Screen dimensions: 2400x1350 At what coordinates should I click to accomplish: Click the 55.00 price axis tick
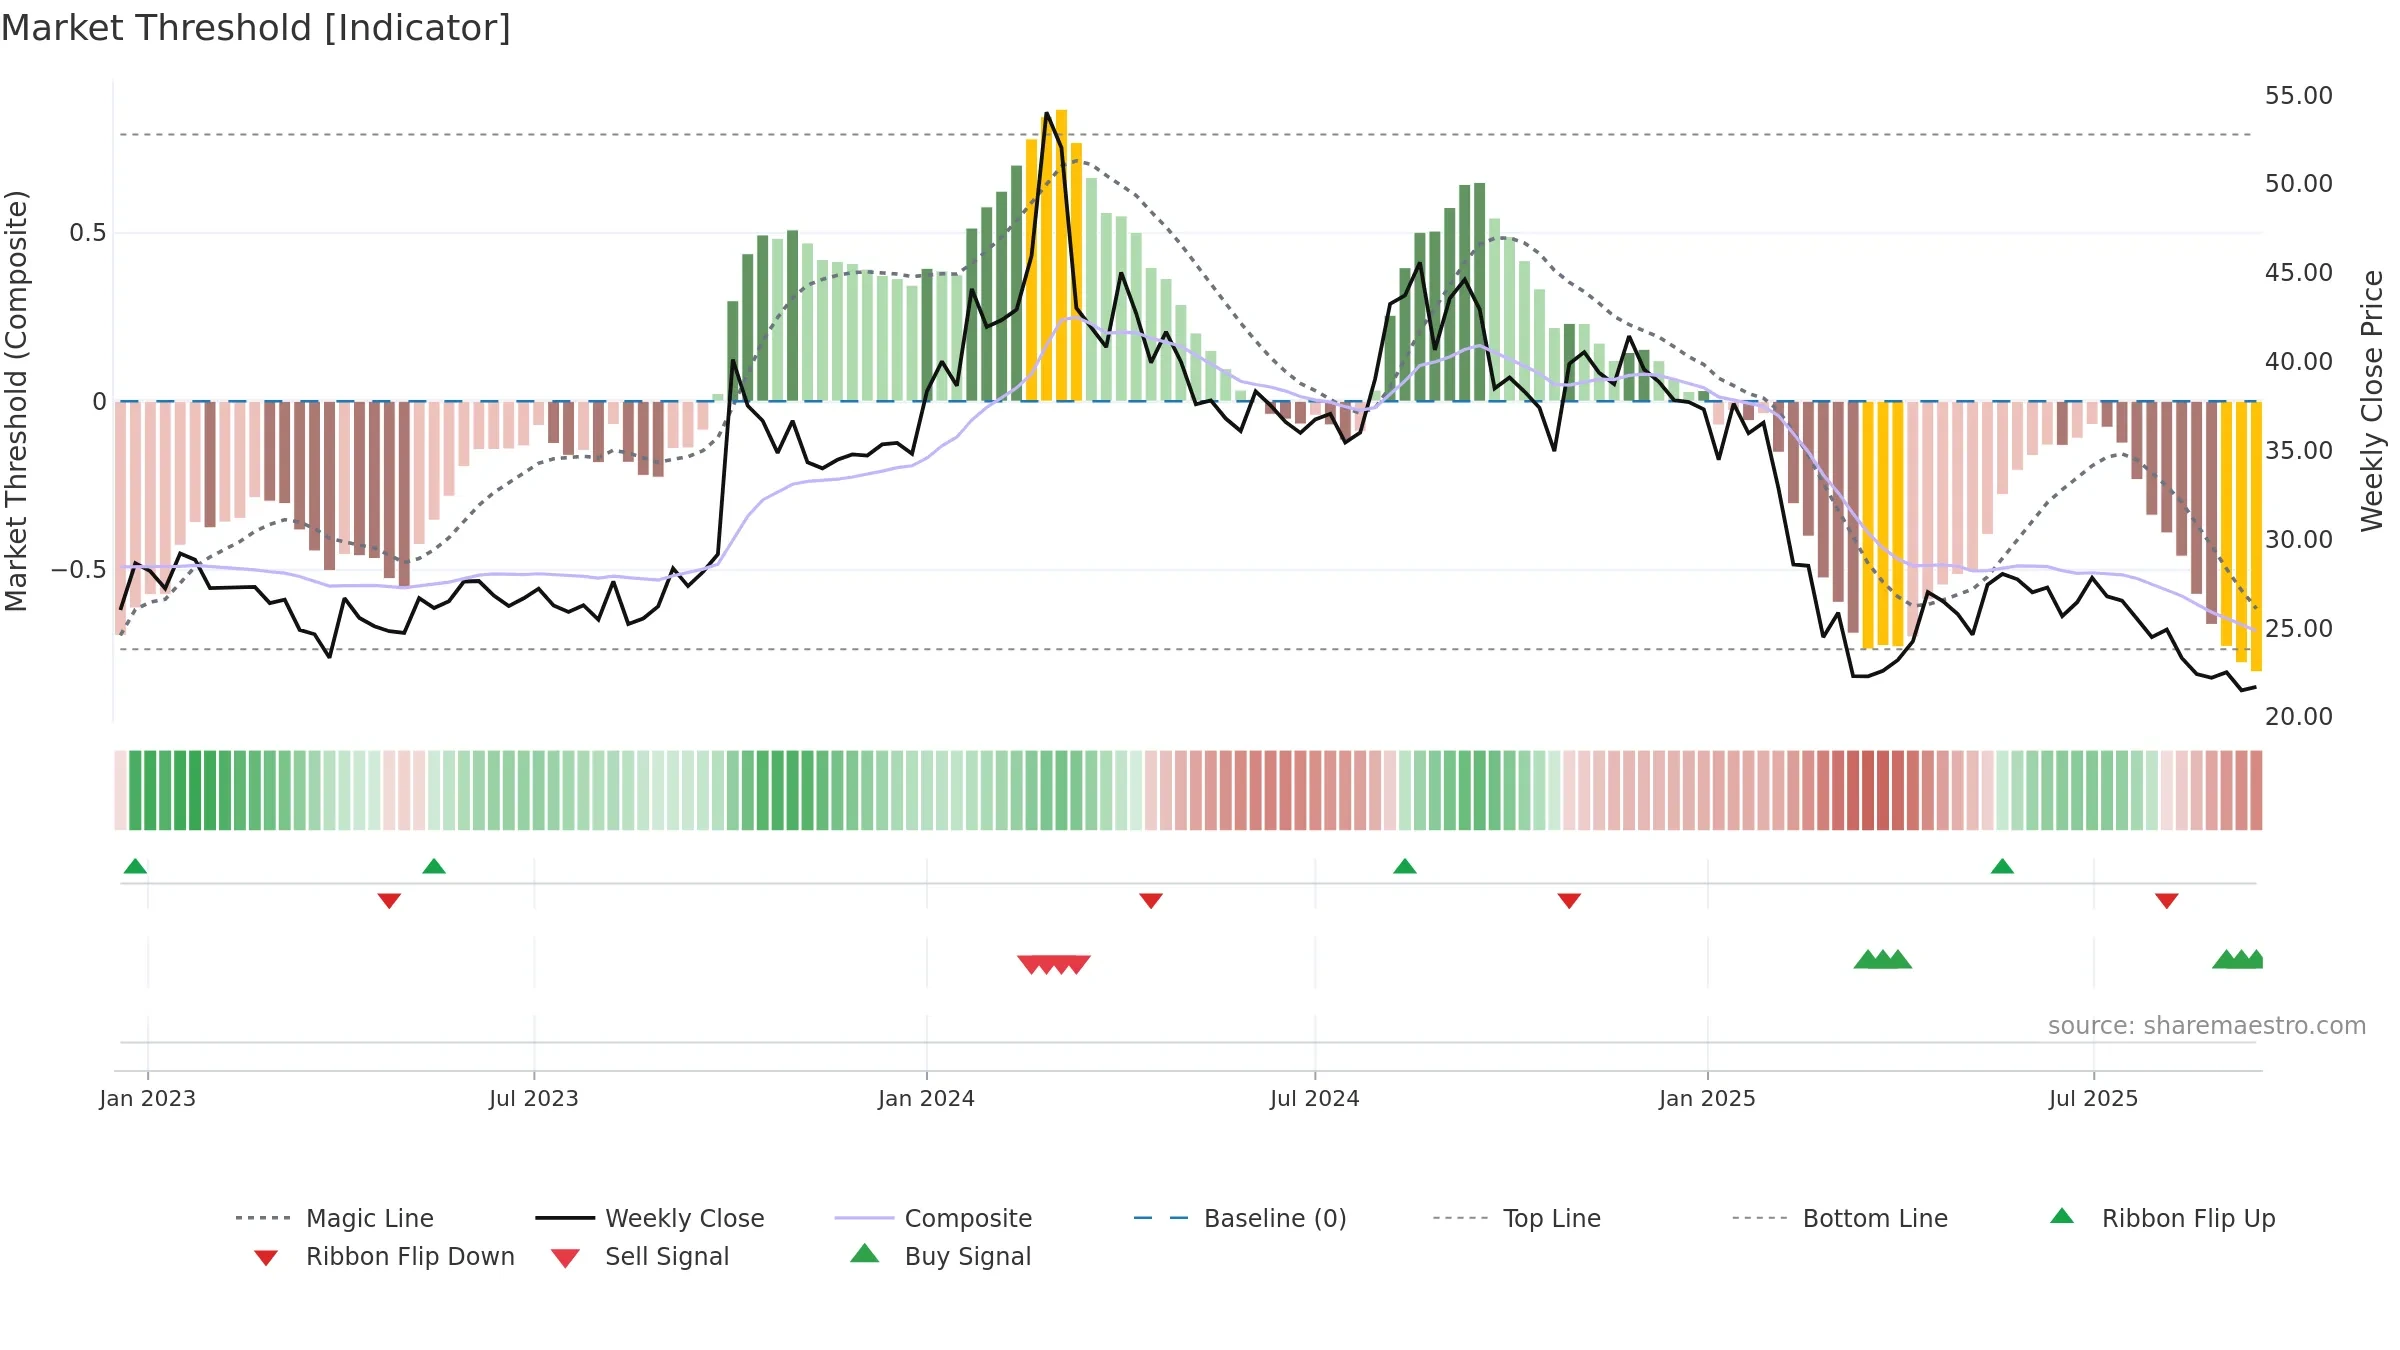click(x=2299, y=95)
